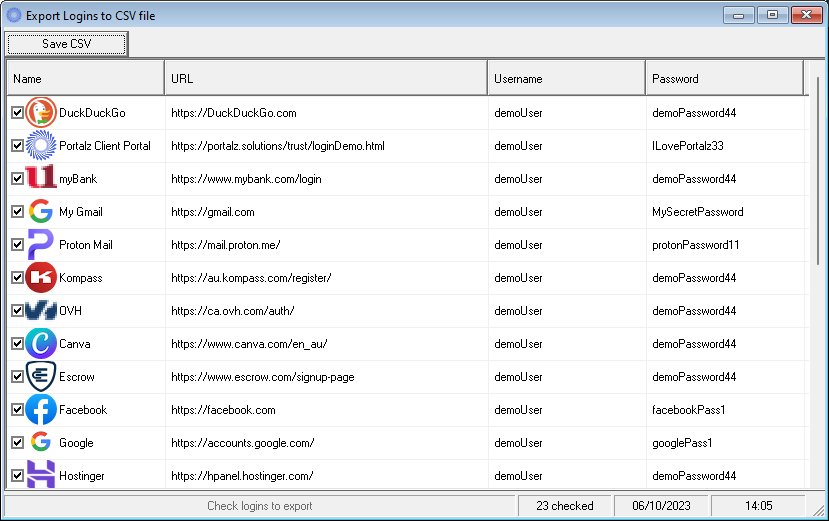
Task: Click the 14:05 time in status bar
Action: [x=759, y=506]
